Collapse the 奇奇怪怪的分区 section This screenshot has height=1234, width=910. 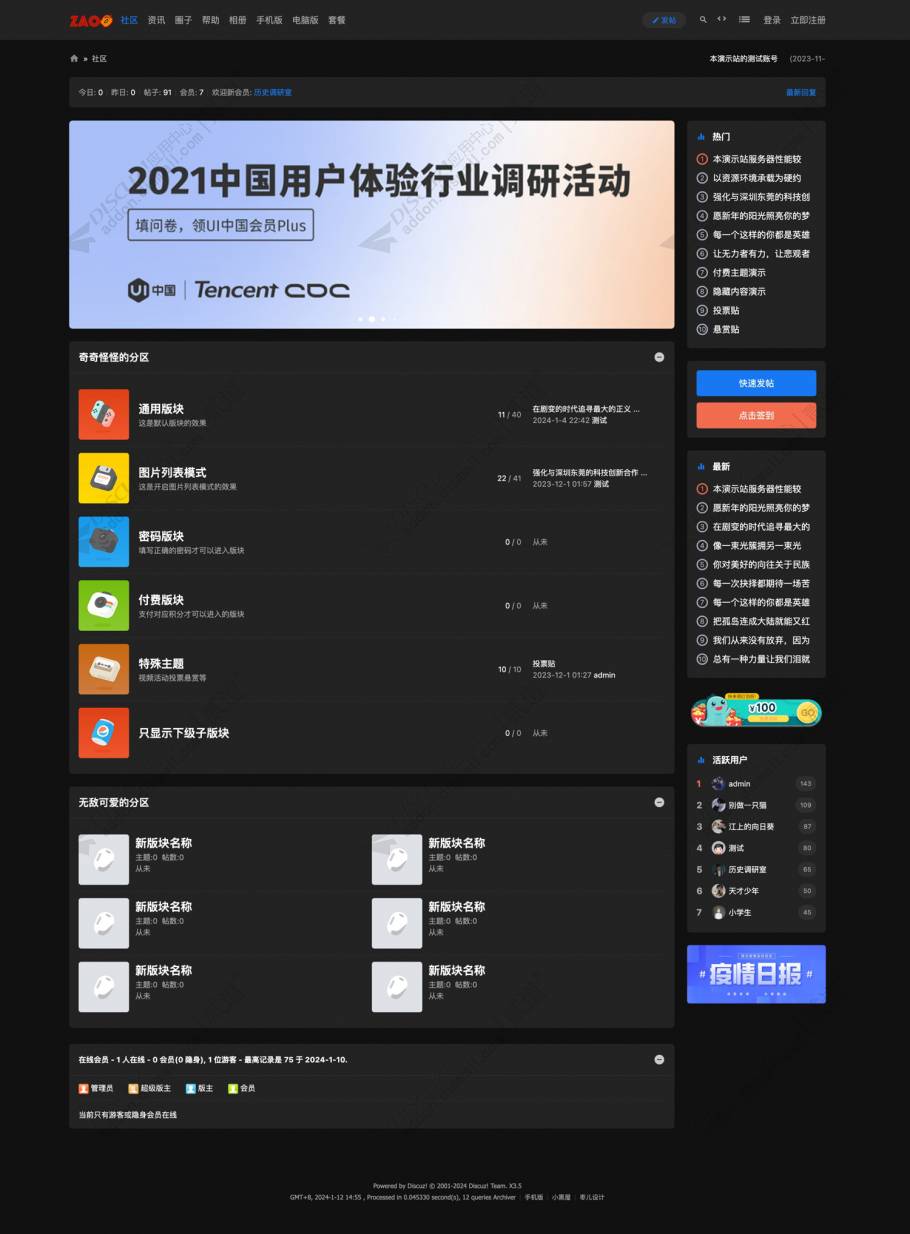659,357
